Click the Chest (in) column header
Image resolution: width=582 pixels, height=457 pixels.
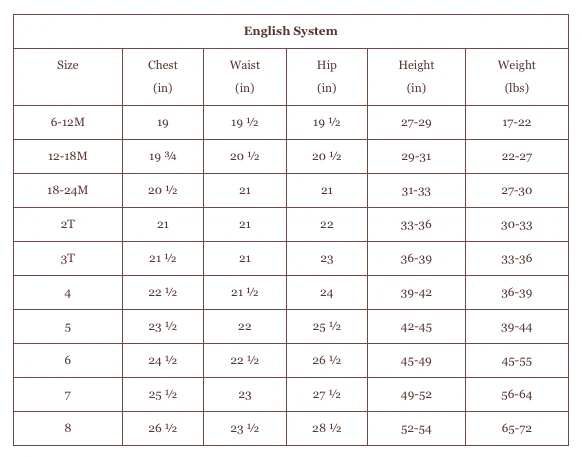pyautogui.click(x=163, y=76)
